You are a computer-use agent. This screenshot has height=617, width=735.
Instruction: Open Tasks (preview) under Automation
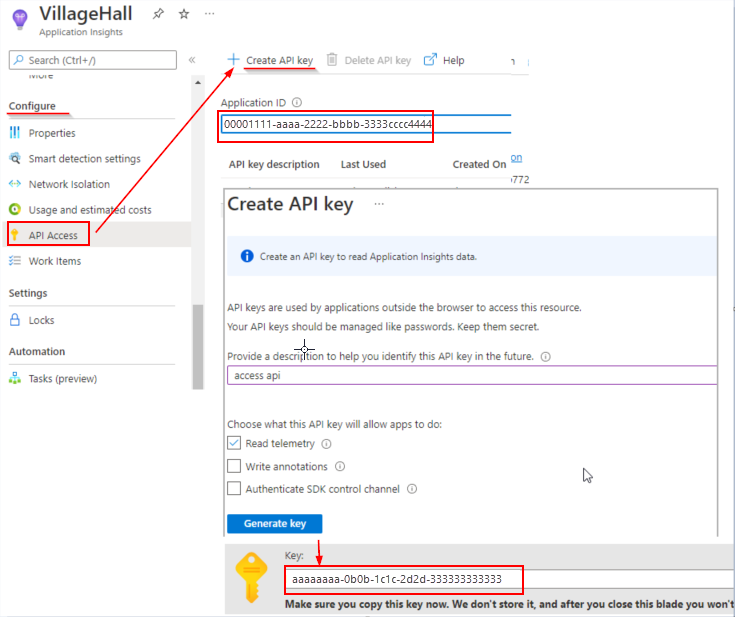(63, 379)
